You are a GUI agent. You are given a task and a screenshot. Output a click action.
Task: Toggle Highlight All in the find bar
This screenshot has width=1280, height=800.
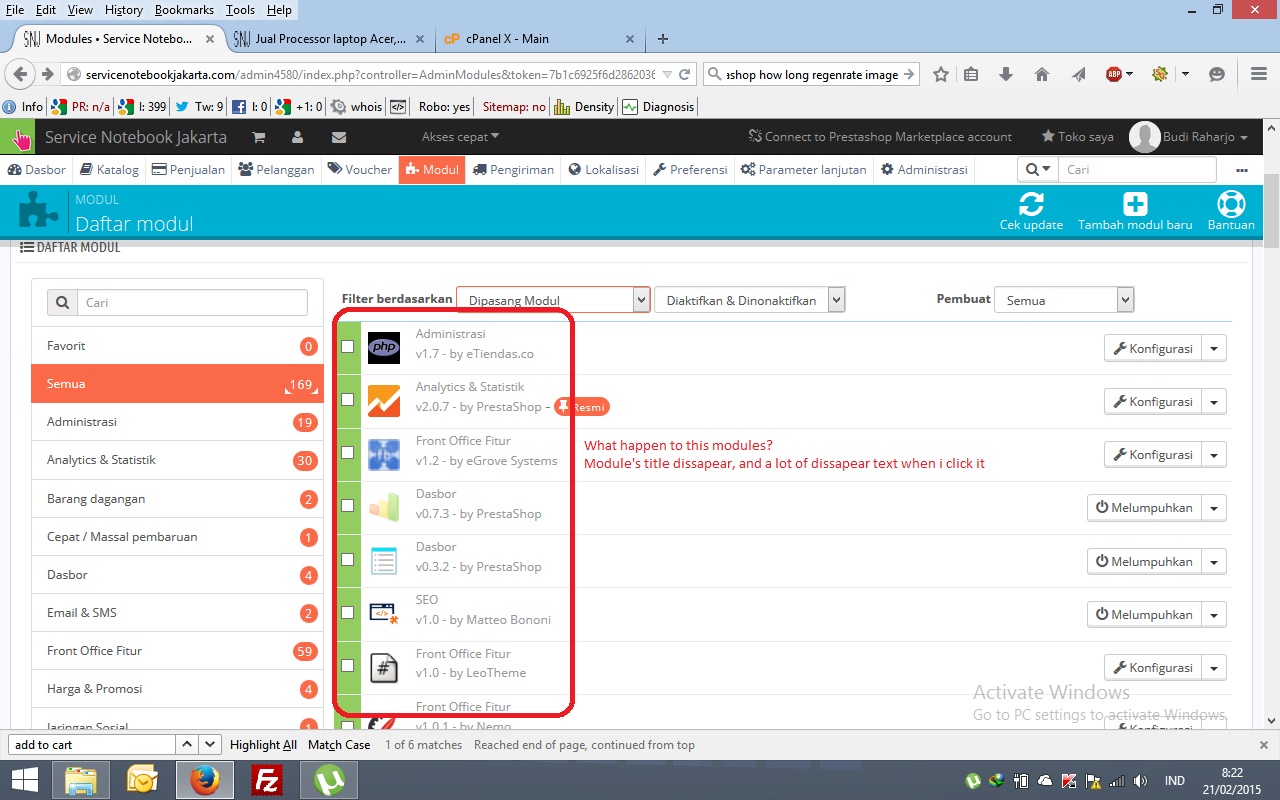(263, 745)
